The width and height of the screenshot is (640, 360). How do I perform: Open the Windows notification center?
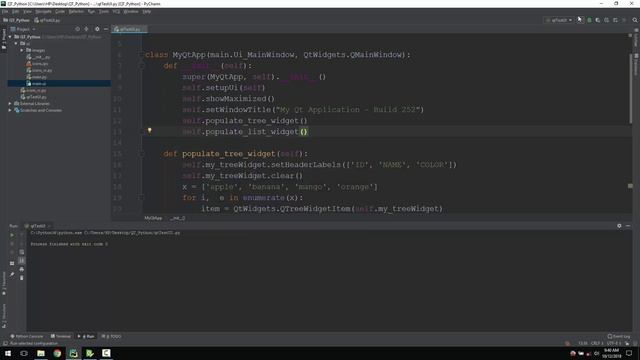629,353
